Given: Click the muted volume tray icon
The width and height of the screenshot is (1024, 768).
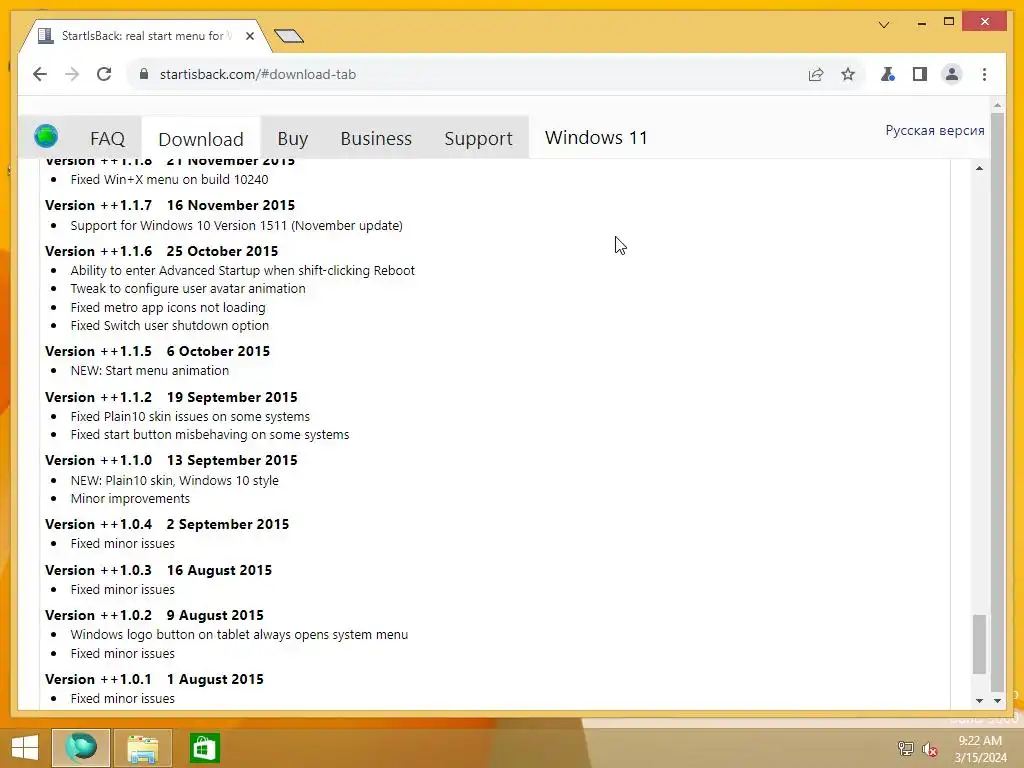Looking at the screenshot, I should tap(930, 748).
